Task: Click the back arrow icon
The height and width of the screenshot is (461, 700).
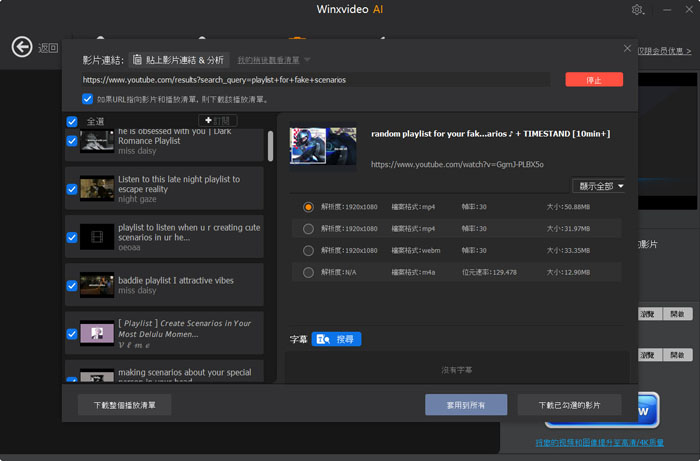Action: point(22,47)
